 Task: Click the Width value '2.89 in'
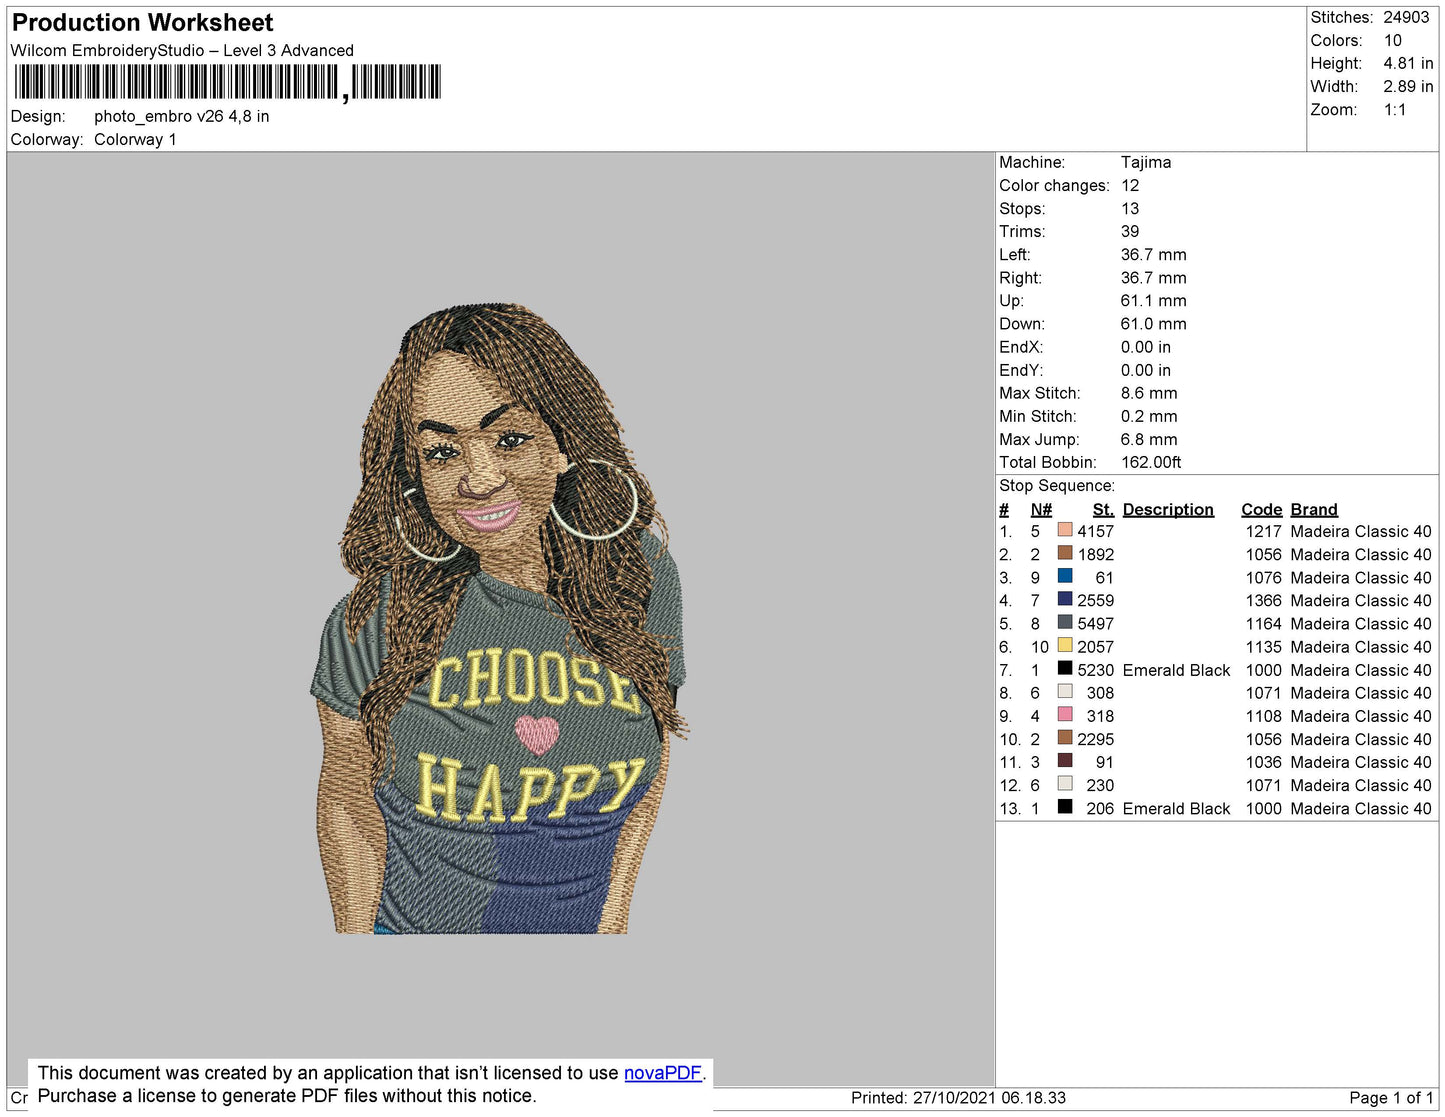(1408, 86)
